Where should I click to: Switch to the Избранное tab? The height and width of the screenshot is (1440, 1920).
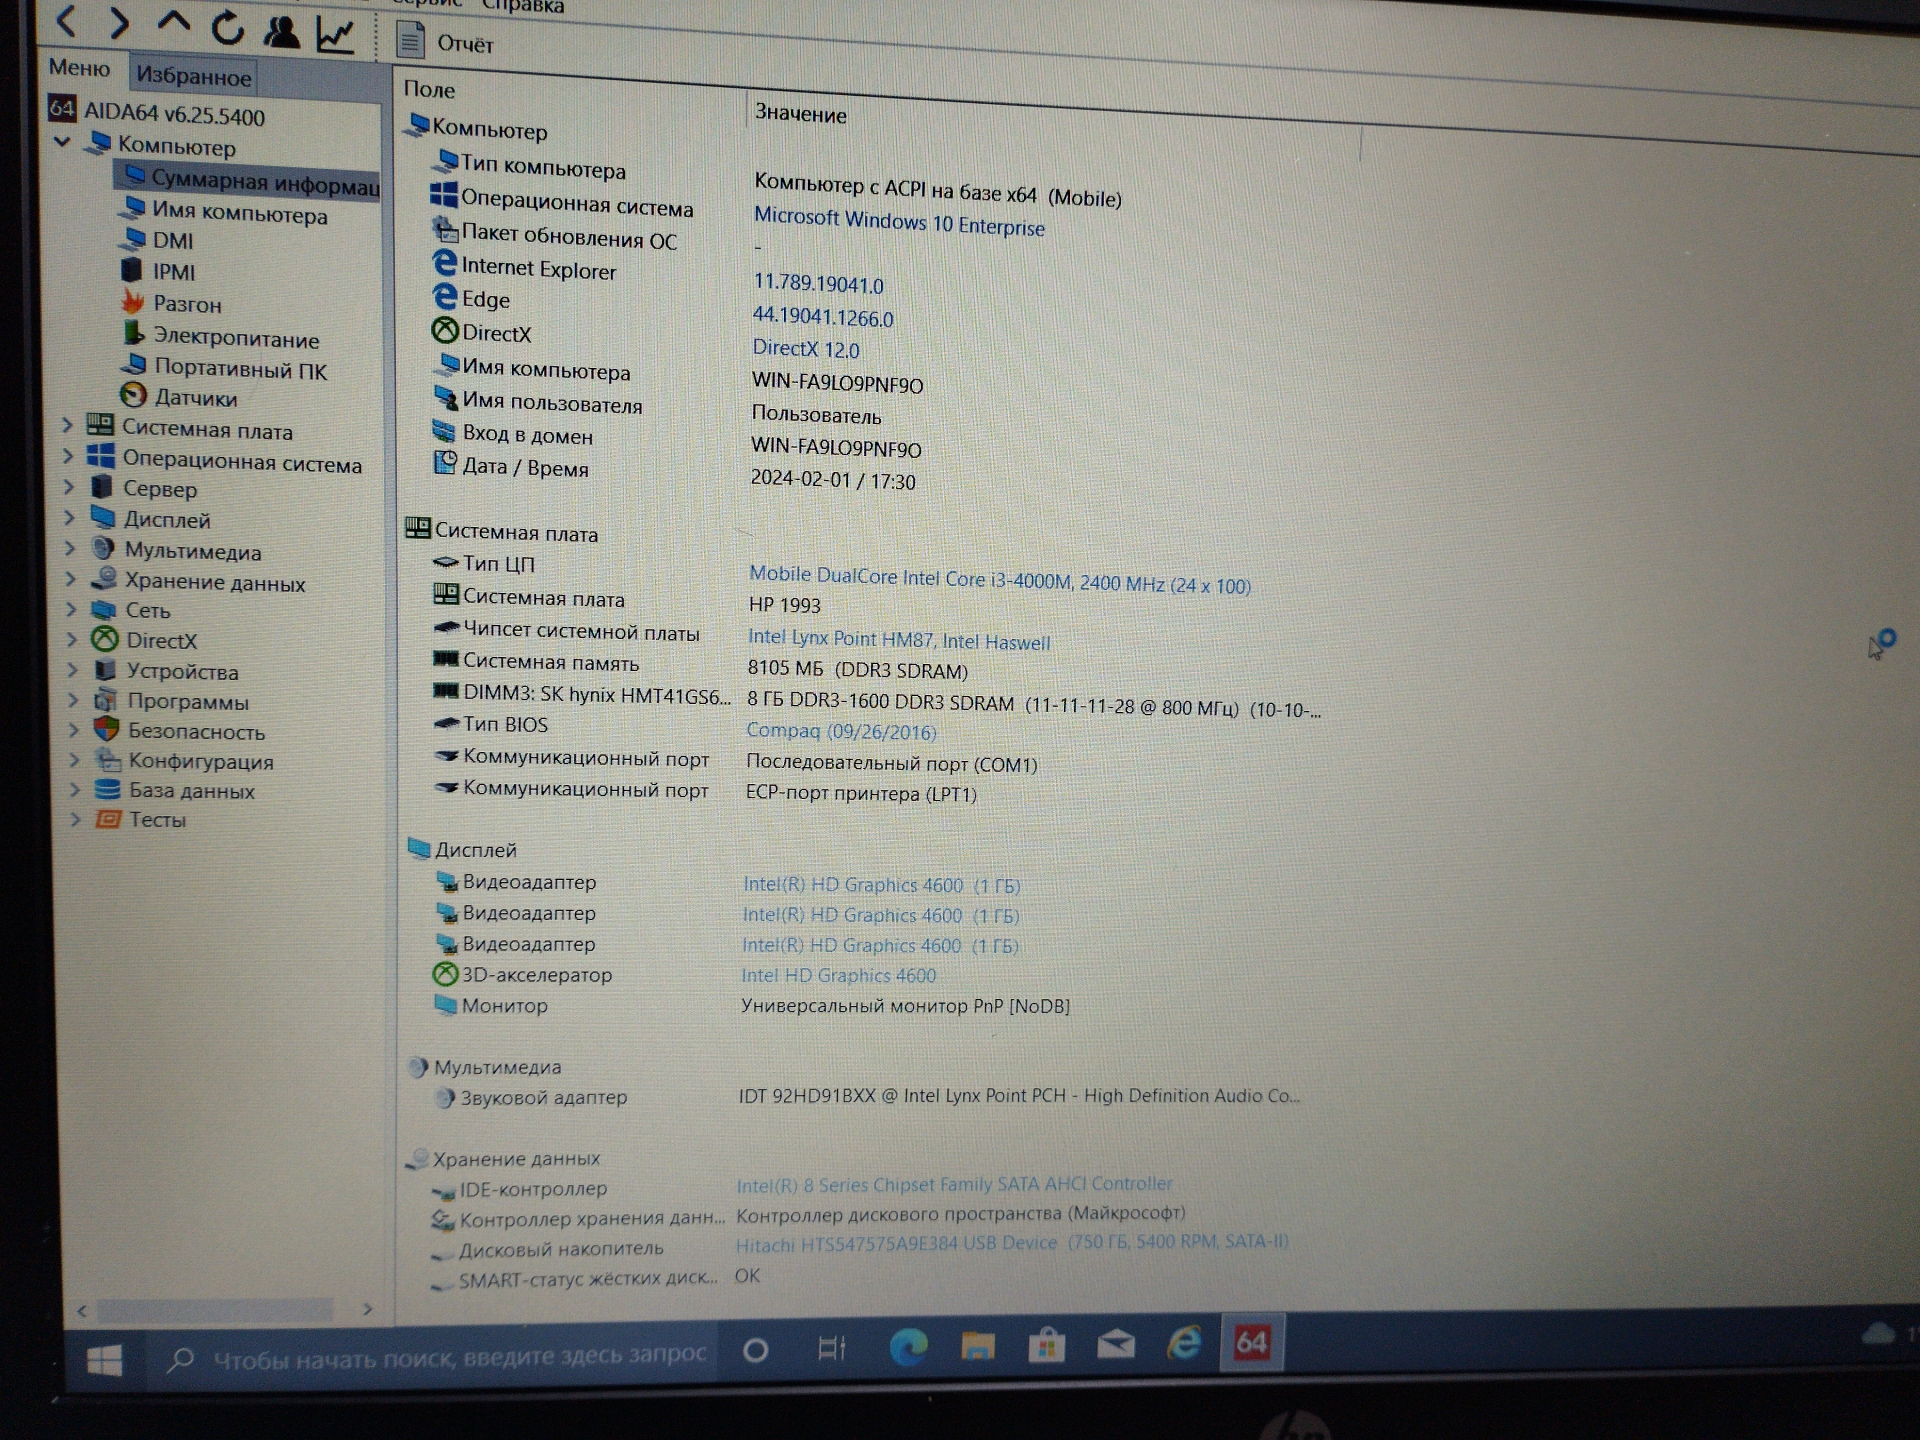tap(193, 76)
